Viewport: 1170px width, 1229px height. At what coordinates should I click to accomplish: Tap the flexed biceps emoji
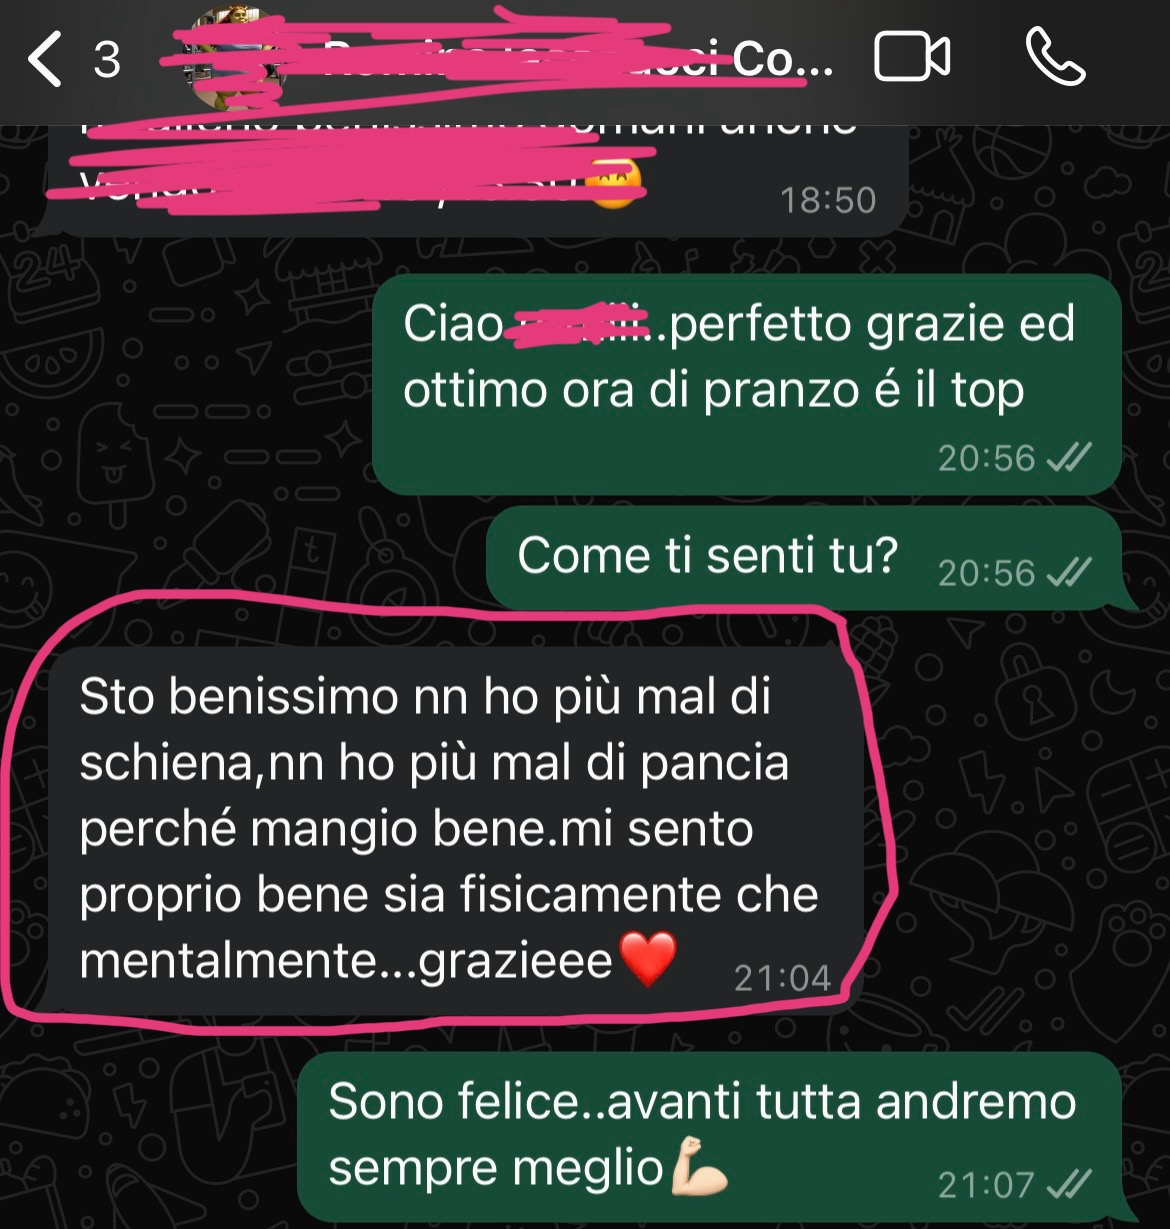(x=699, y=1166)
